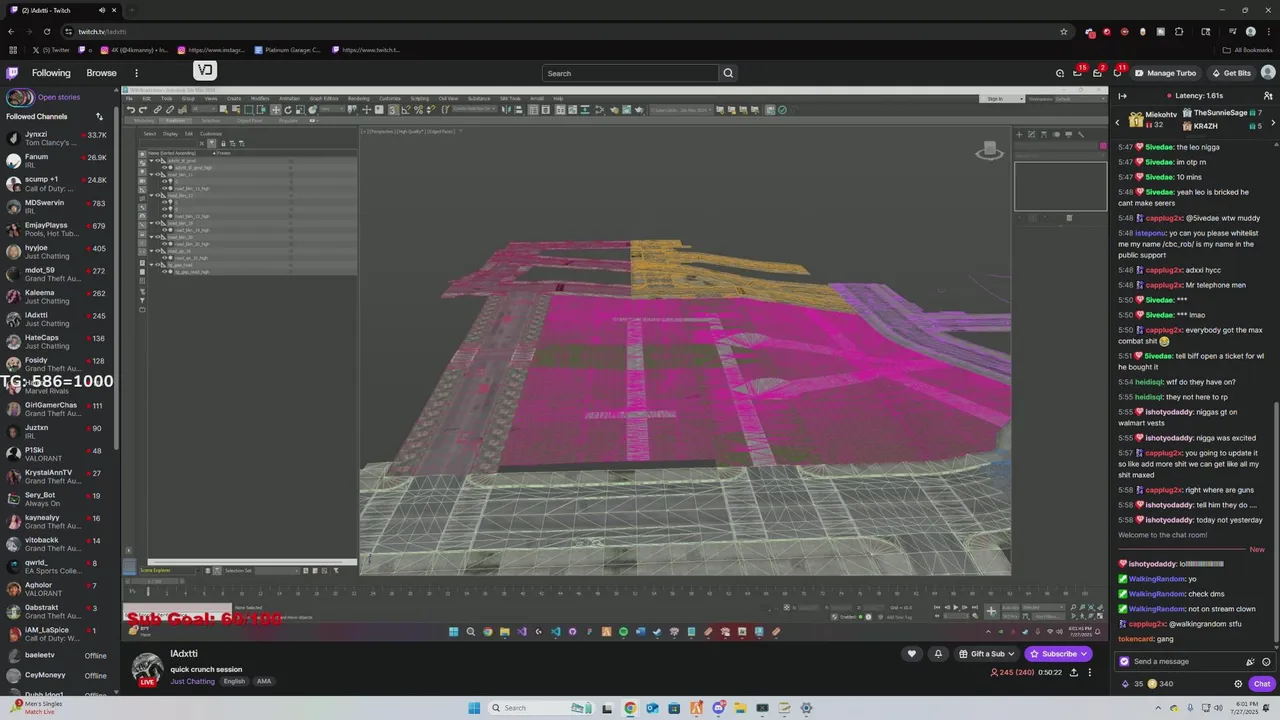Open the Scripting menu
1280x720 pixels.
(x=420, y=99)
